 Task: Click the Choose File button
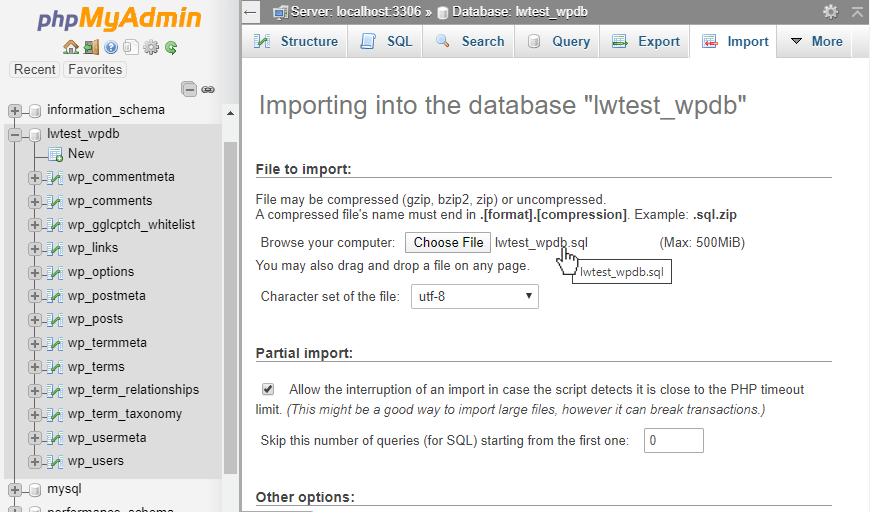click(x=448, y=242)
